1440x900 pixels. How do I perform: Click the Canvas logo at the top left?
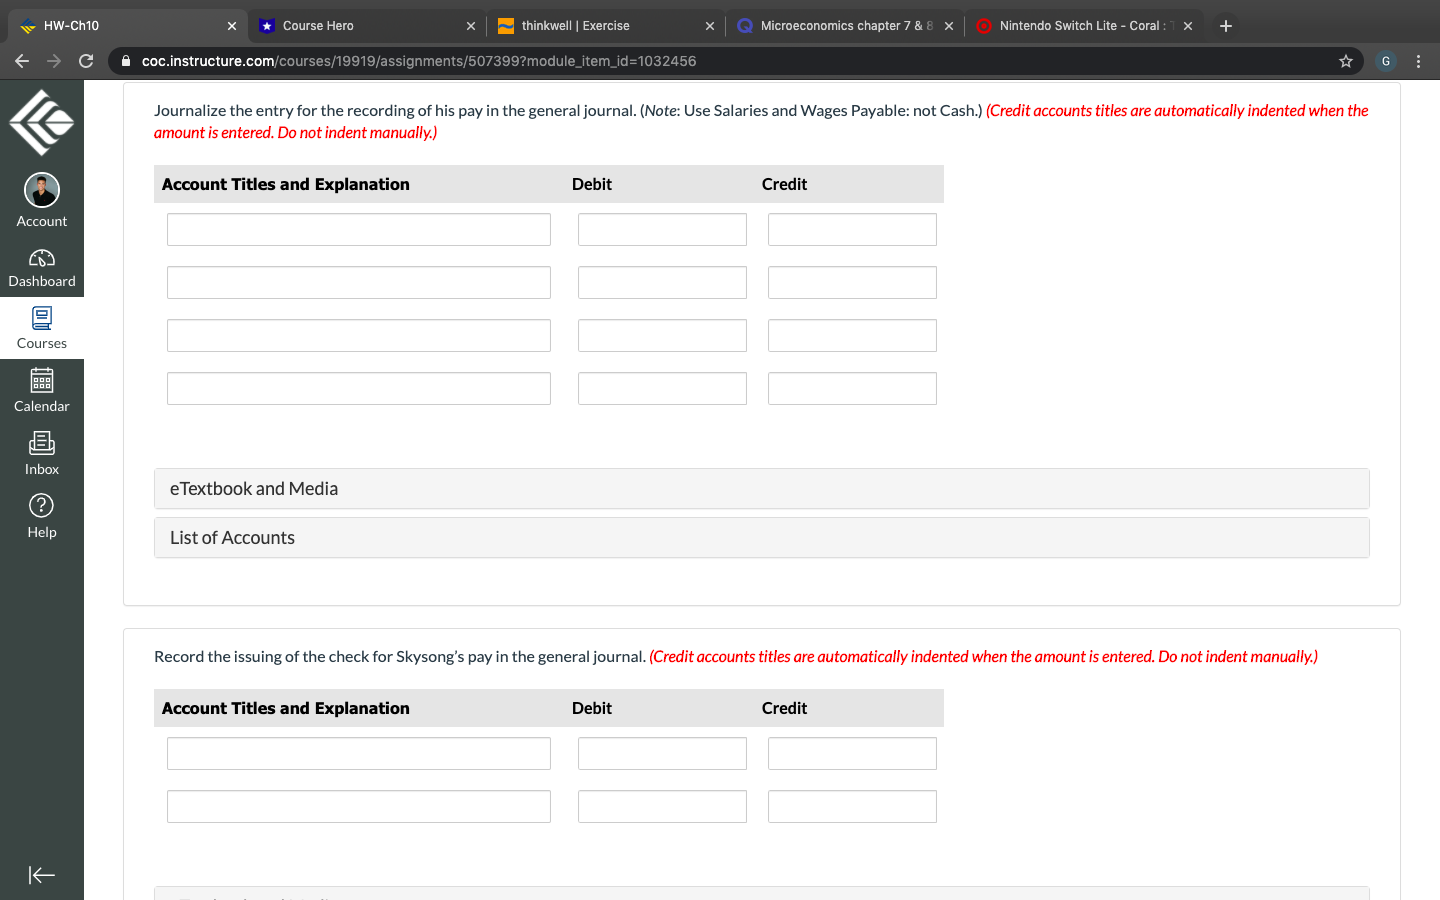point(41,120)
